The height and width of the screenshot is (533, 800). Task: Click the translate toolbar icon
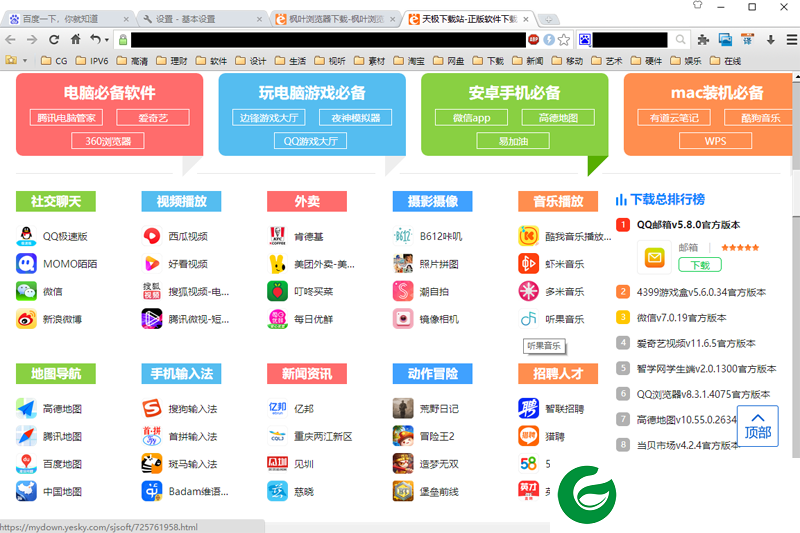[x=747, y=39]
